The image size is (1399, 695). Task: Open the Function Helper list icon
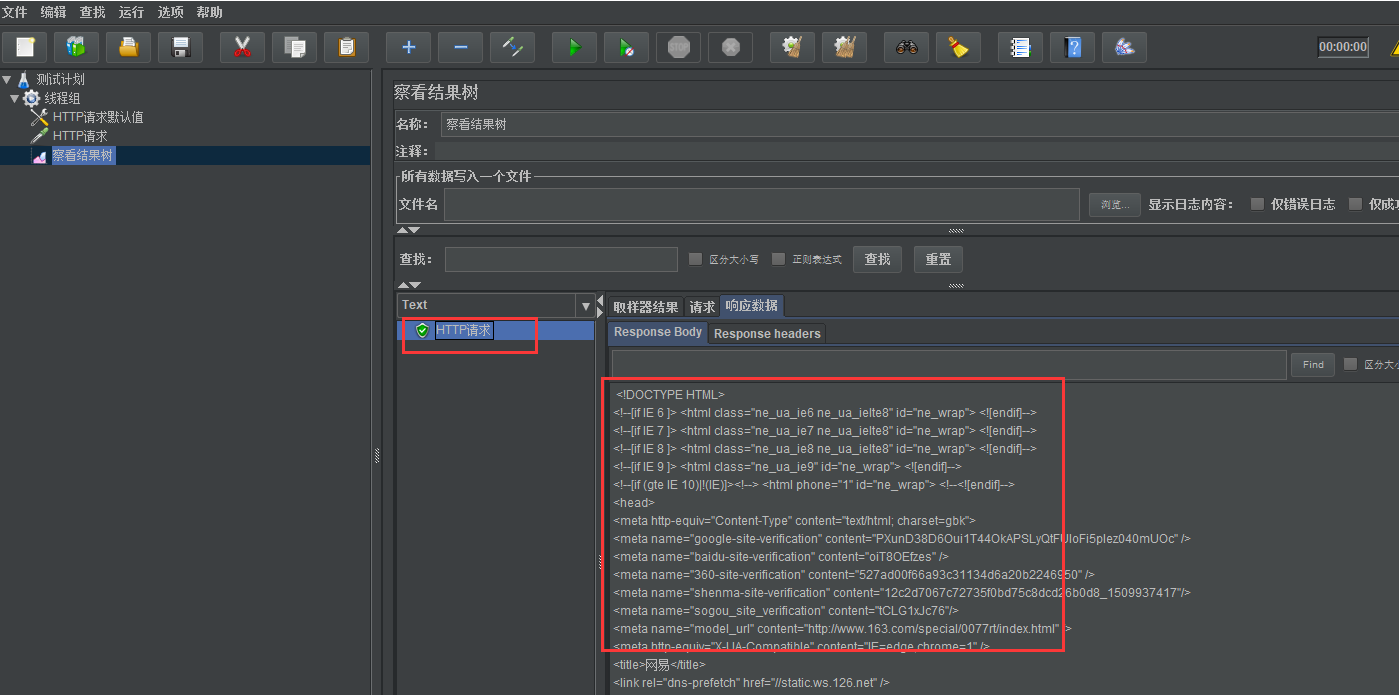pyautogui.click(x=1020, y=47)
